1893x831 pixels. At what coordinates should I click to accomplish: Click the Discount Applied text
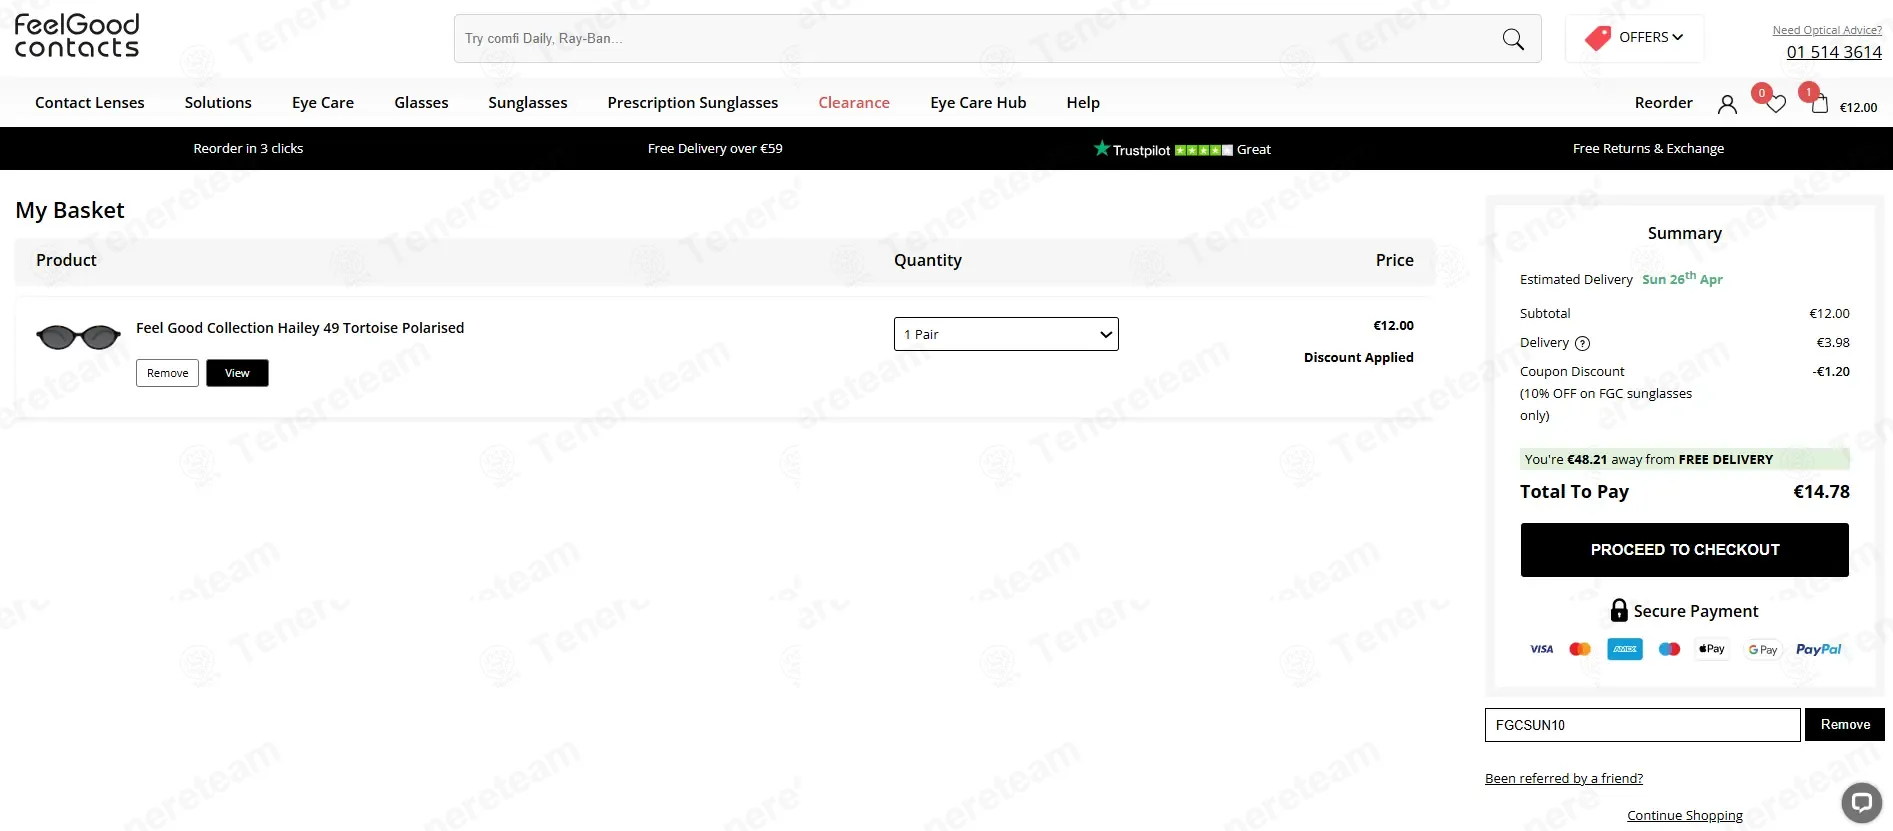click(1358, 357)
